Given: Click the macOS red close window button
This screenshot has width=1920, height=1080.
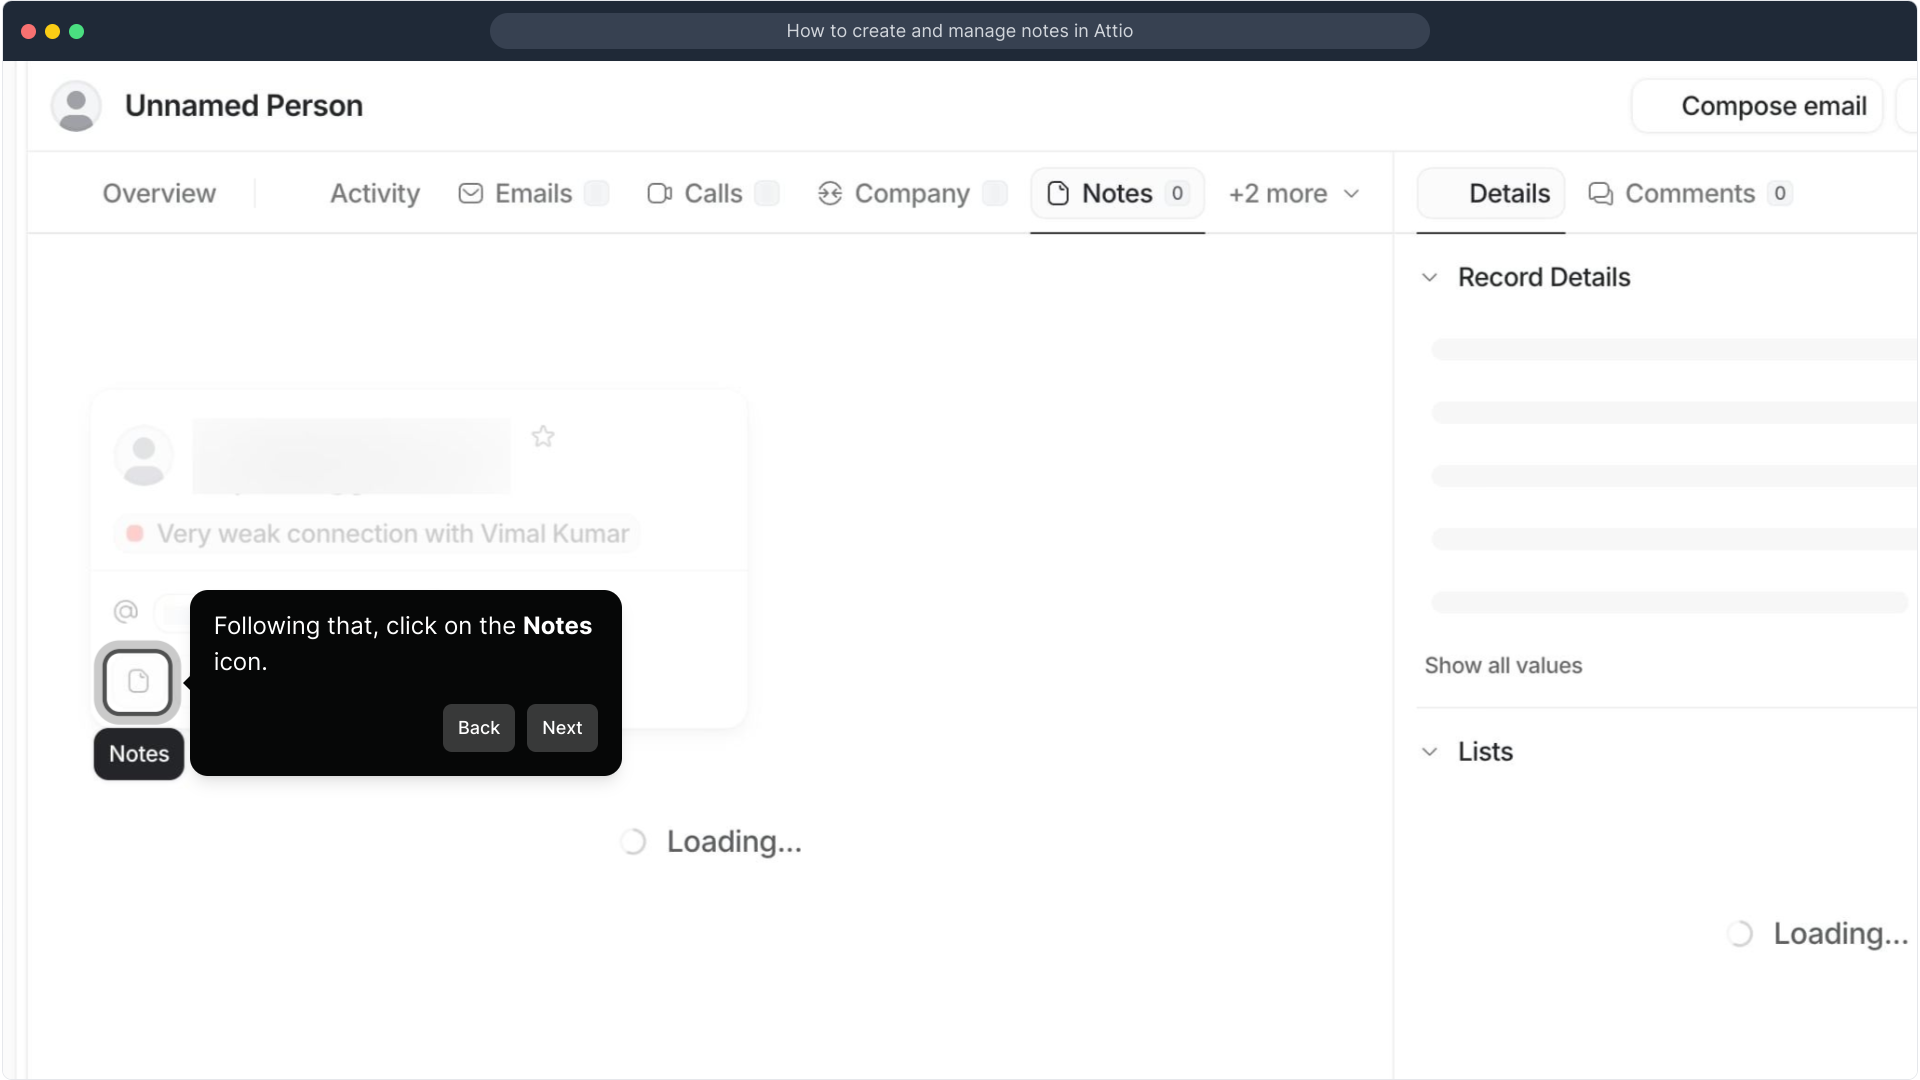Looking at the screenshot, I should [x=29, y=31].
